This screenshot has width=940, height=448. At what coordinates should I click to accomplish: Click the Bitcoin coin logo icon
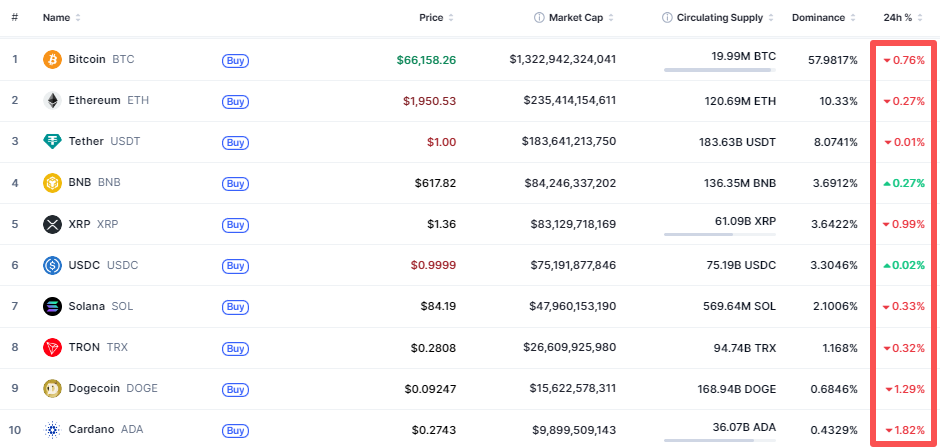(x=52, y=60)
